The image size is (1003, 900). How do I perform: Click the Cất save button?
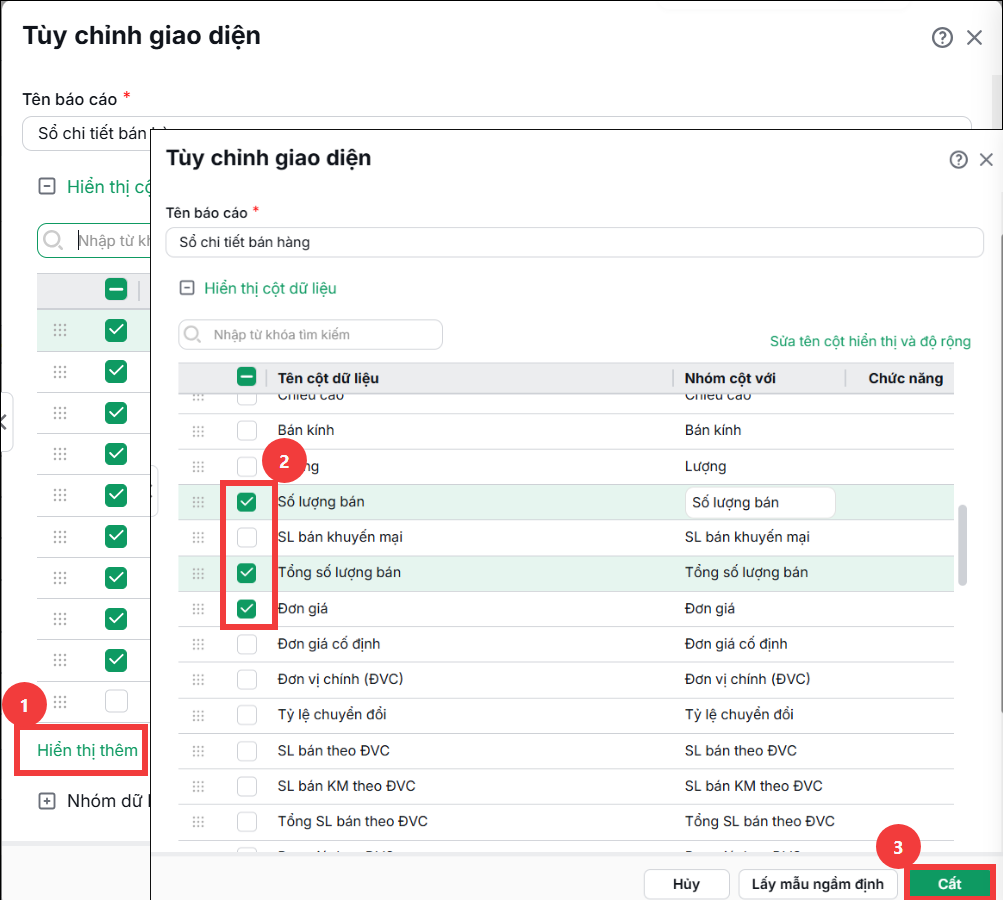(x=949, y=883)
